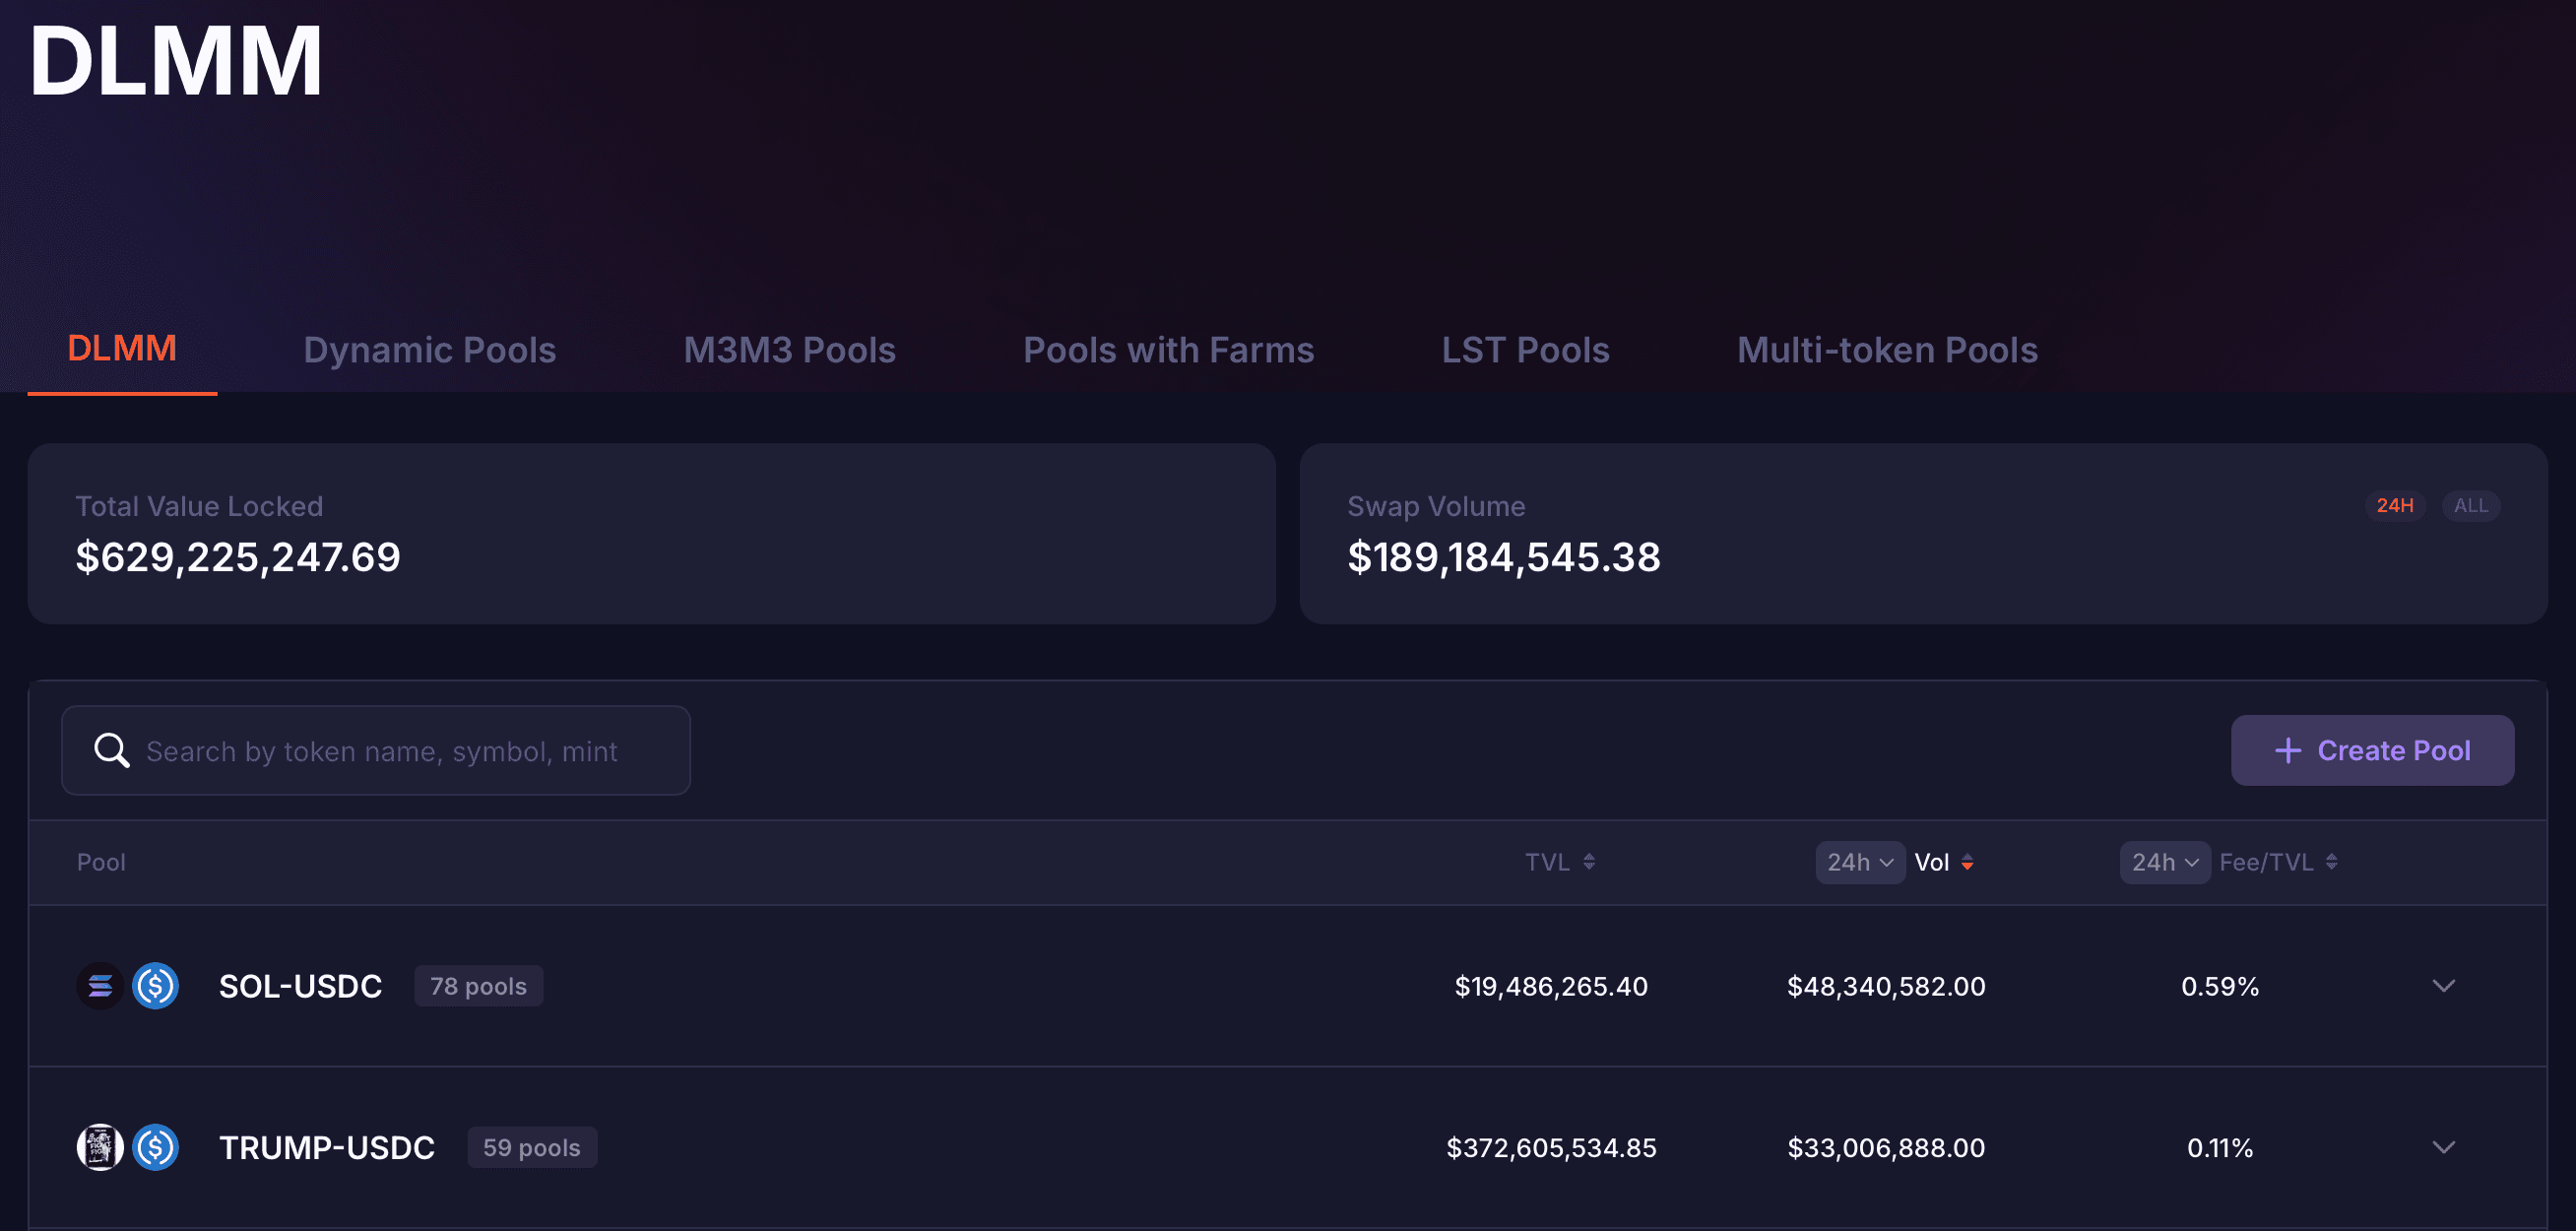Click the TRUMP token icon
Viewport: 2576px width, 1231px height.
pyautogui.click(x=100, y=1147)
